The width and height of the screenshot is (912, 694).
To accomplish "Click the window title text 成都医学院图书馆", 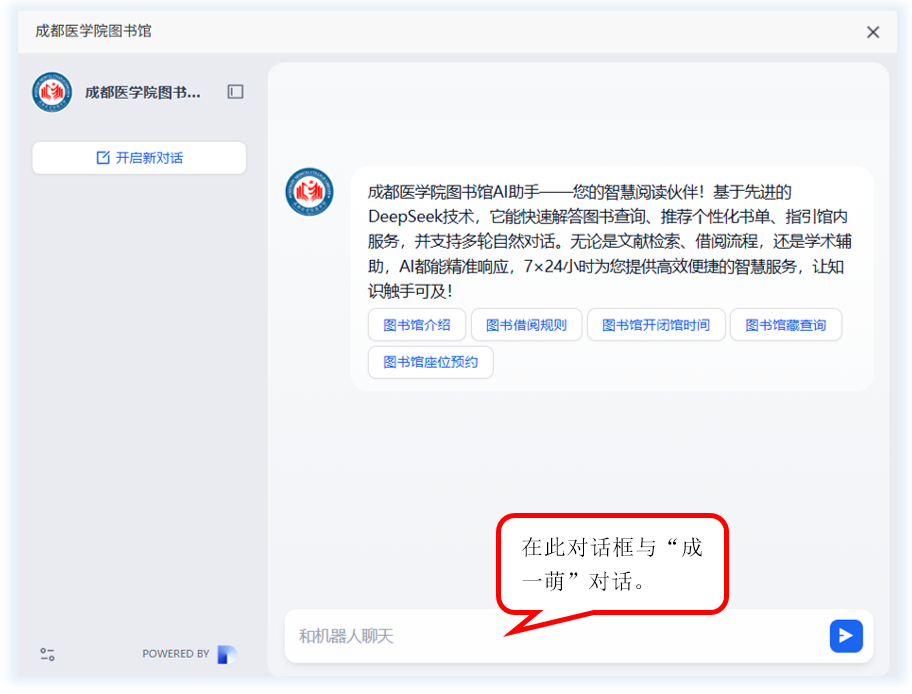I will [x=93, y=31].
